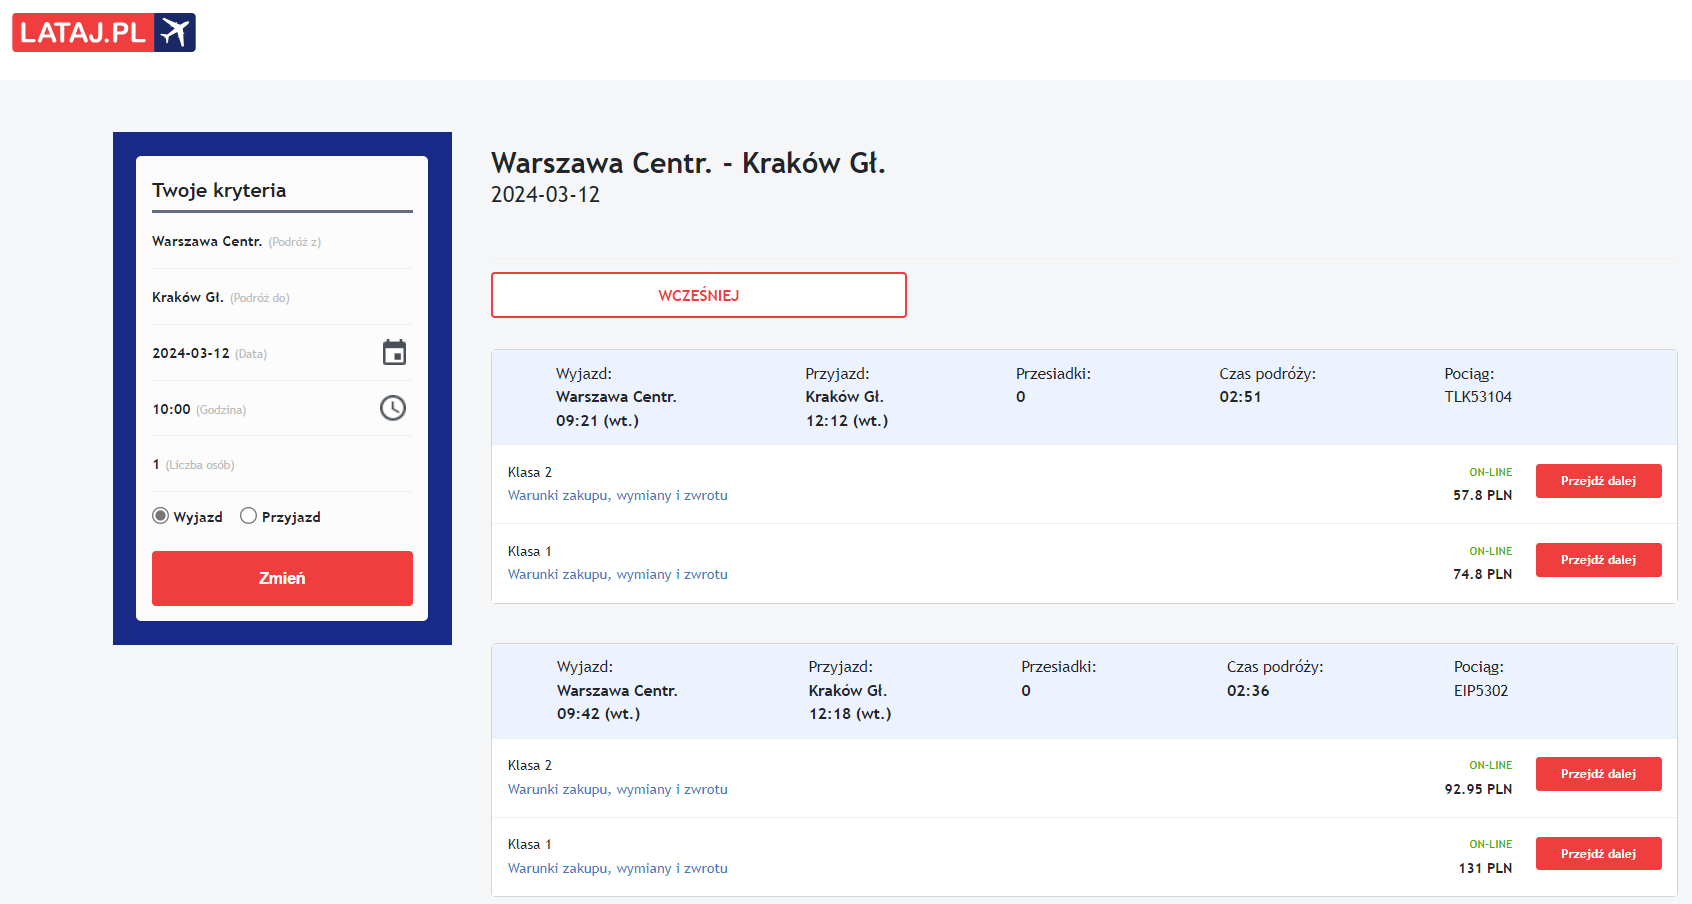Screen dimensions: 1692x904
Task: Open purchase conditions link for EIP5302 Klasa 1
Action: click(x=617, y=869)
